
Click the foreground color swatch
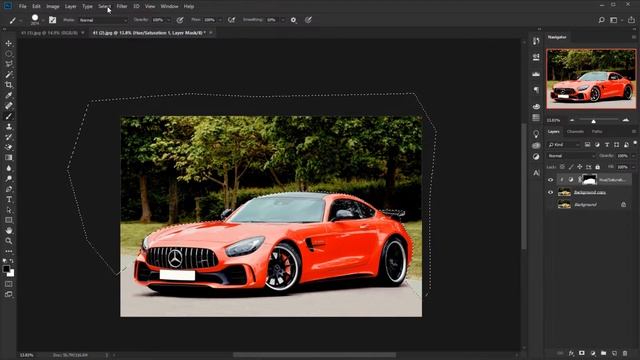click(x=6, y=269)
